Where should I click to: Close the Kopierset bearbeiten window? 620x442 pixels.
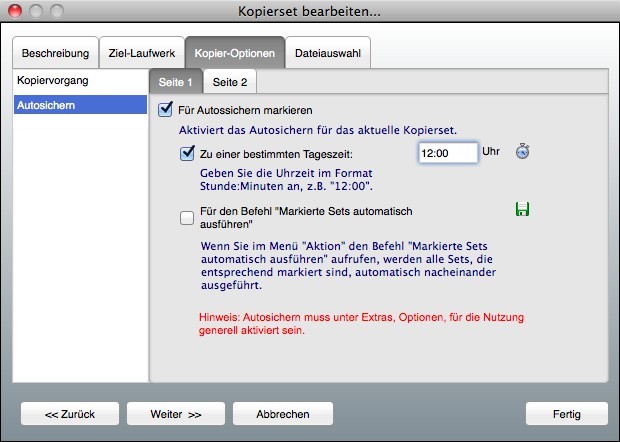tap(14, 11)
